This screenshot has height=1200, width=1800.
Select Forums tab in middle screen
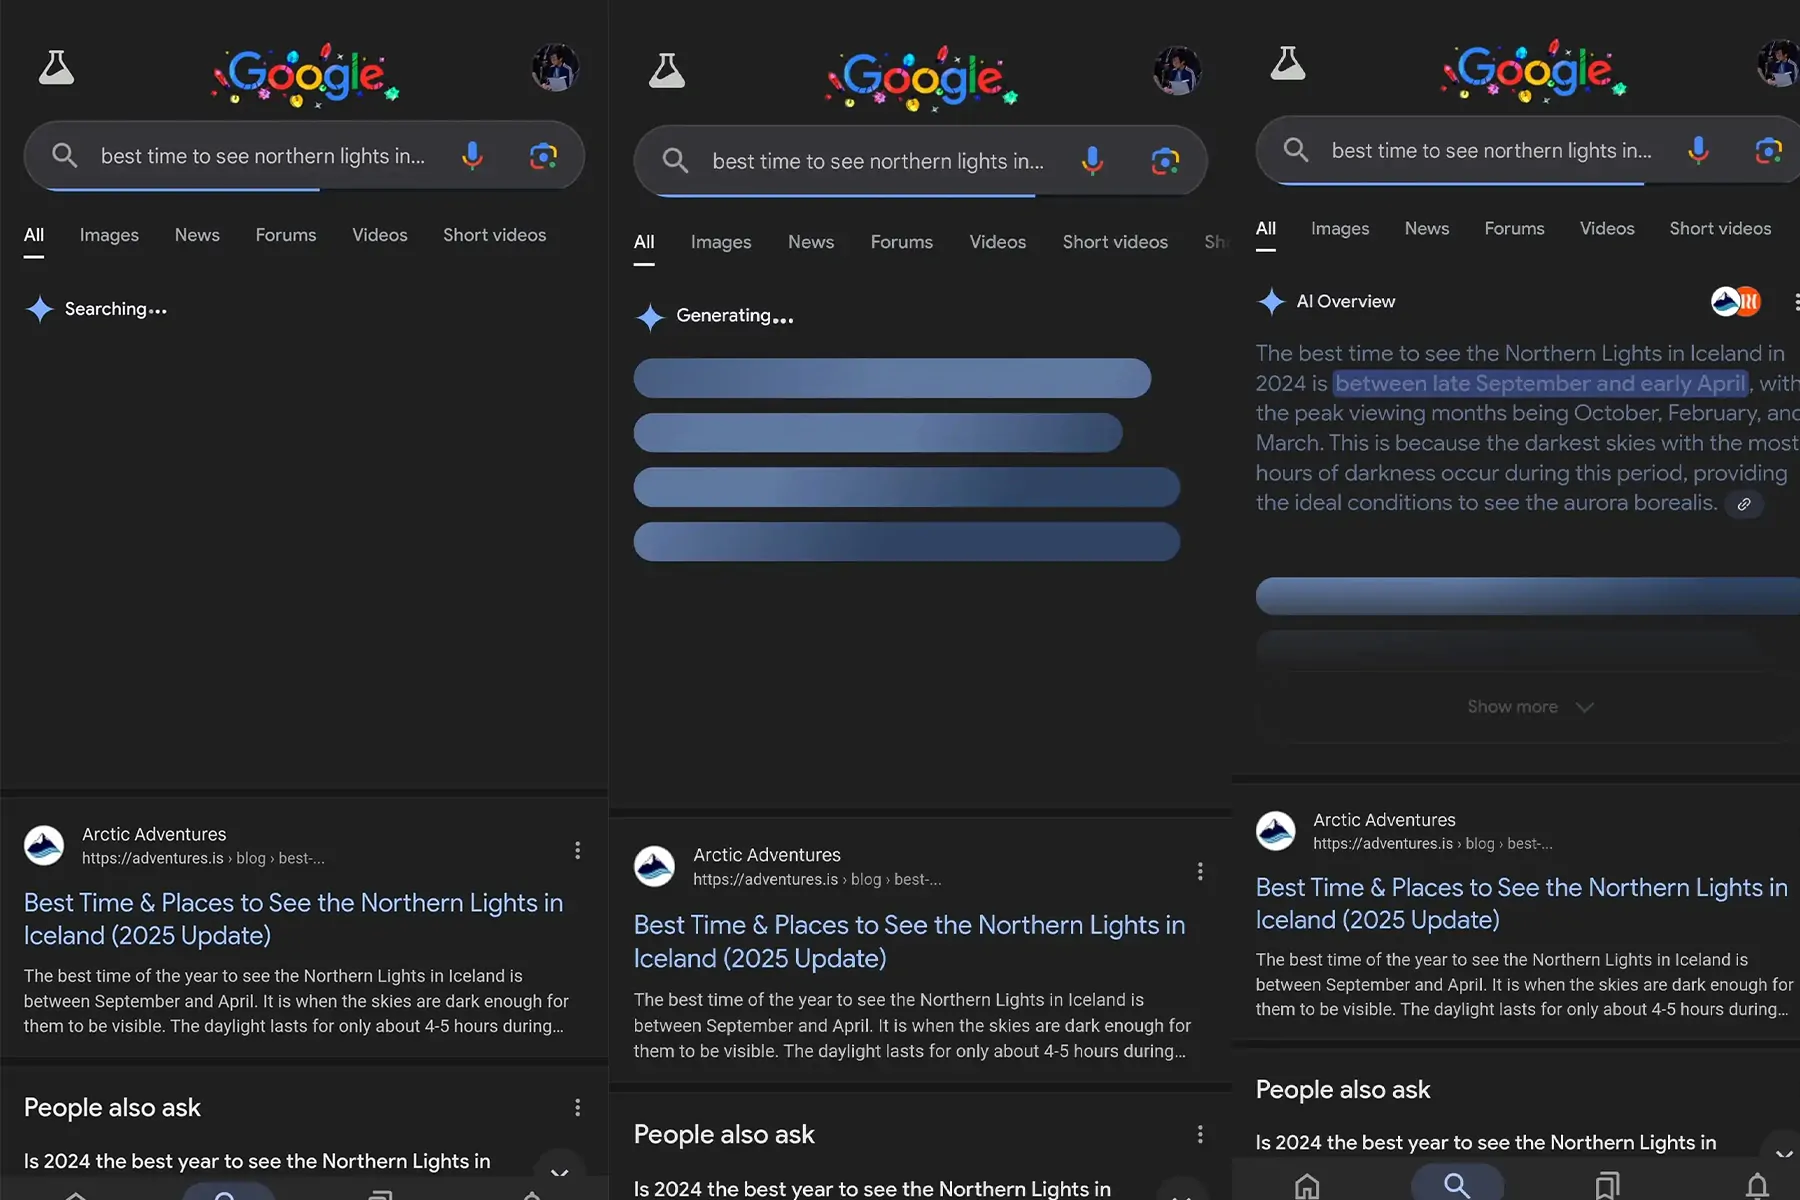tap(901, 242)
